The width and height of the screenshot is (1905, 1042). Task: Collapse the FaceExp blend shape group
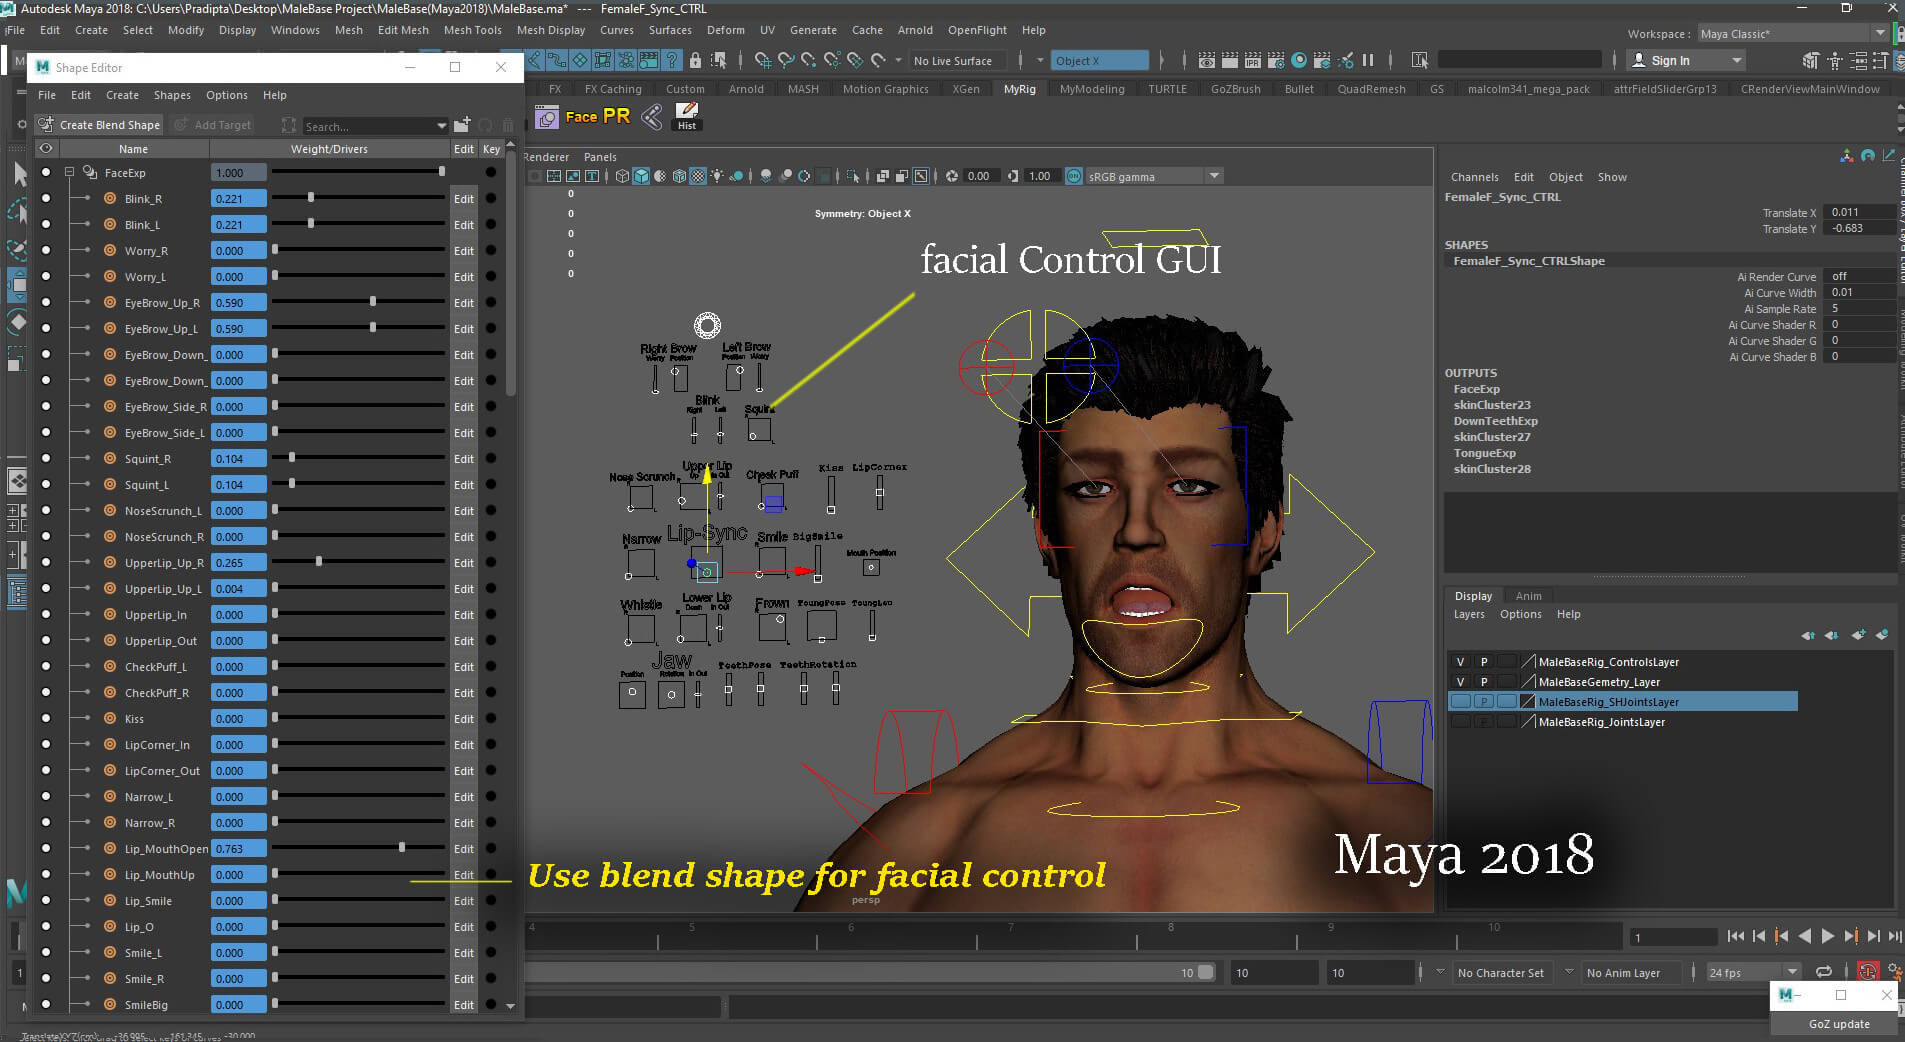pyautogui.click(x=70, y=173)
